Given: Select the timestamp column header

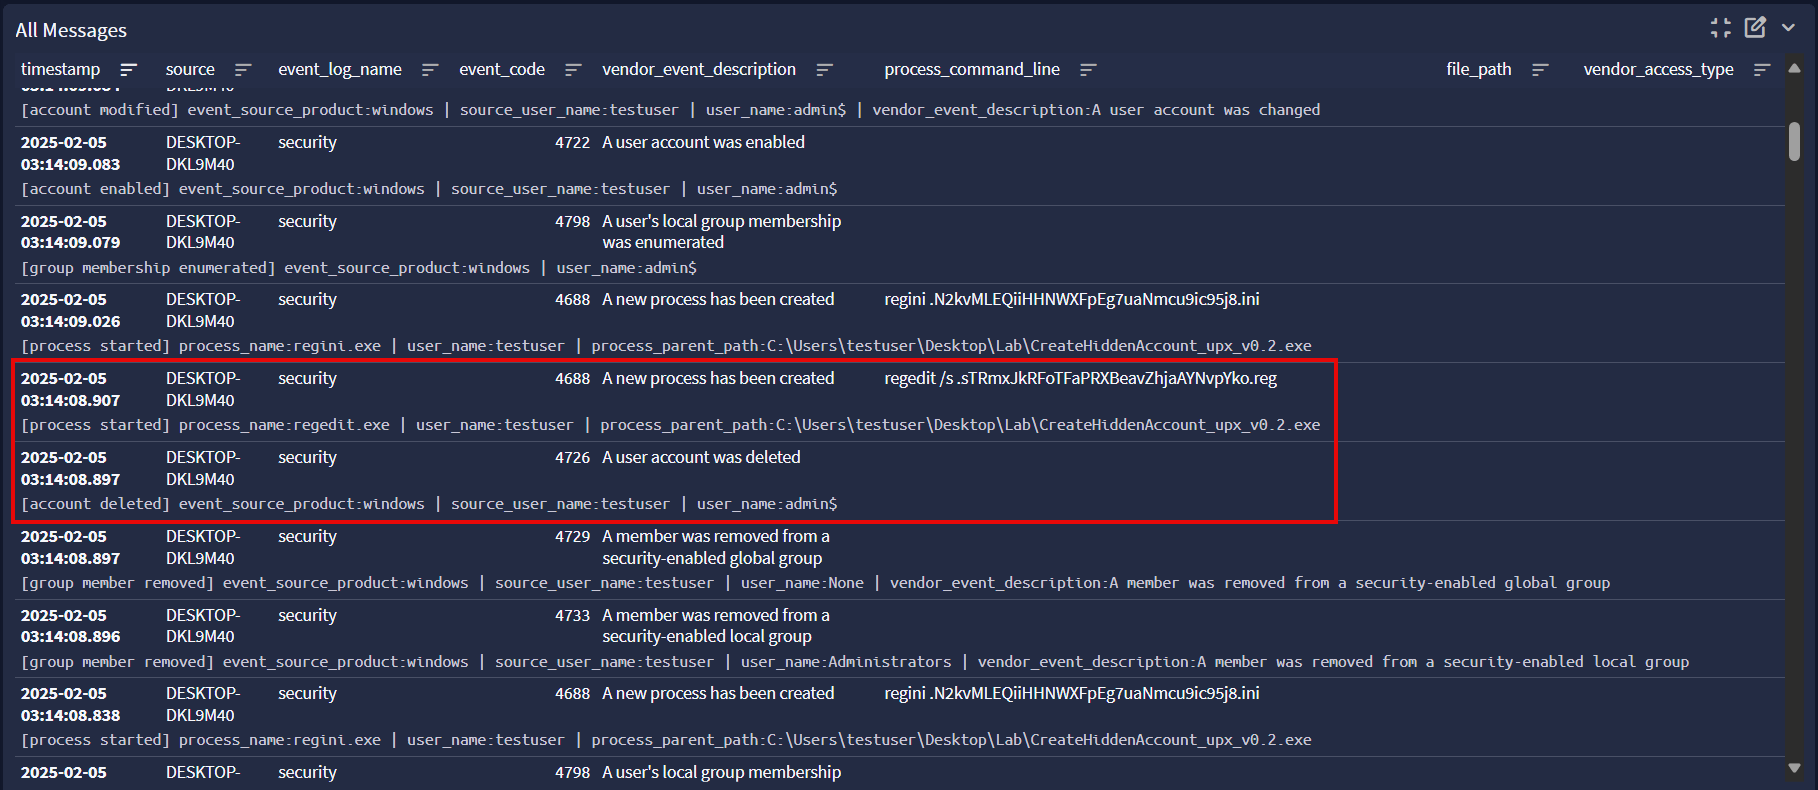Looking at the screenshot, I should coord(61,70).
